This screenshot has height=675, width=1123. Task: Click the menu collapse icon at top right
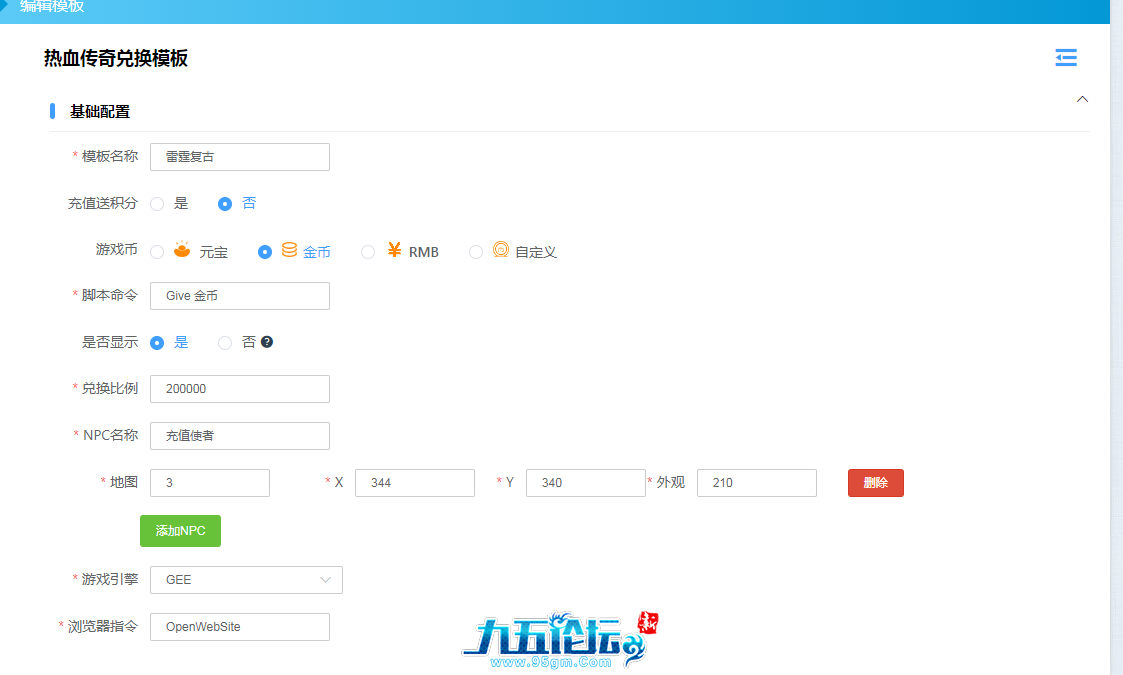(x=1066, y=58)
